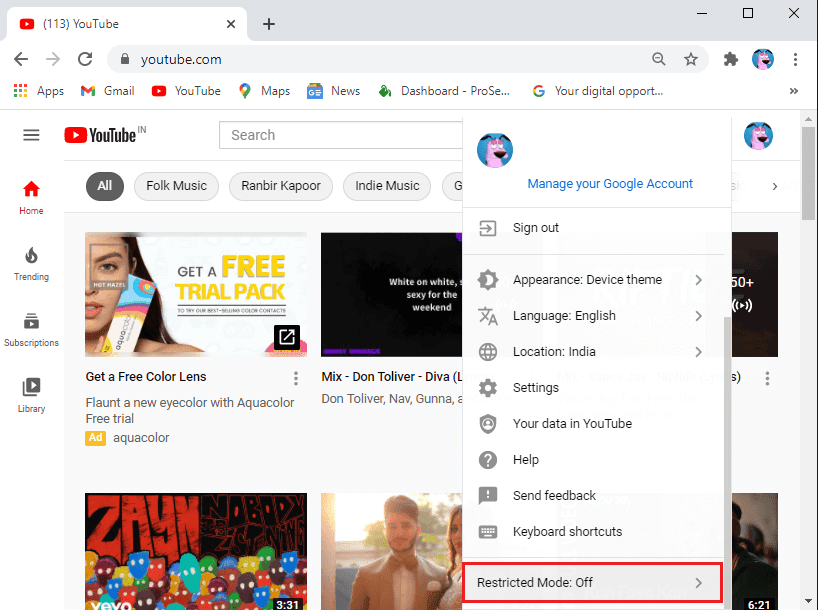Viewport: 818px width, 610px height.
Task: Open the Don Toliver Diva mix thumbnail
Action: click(x=392, y=295)
